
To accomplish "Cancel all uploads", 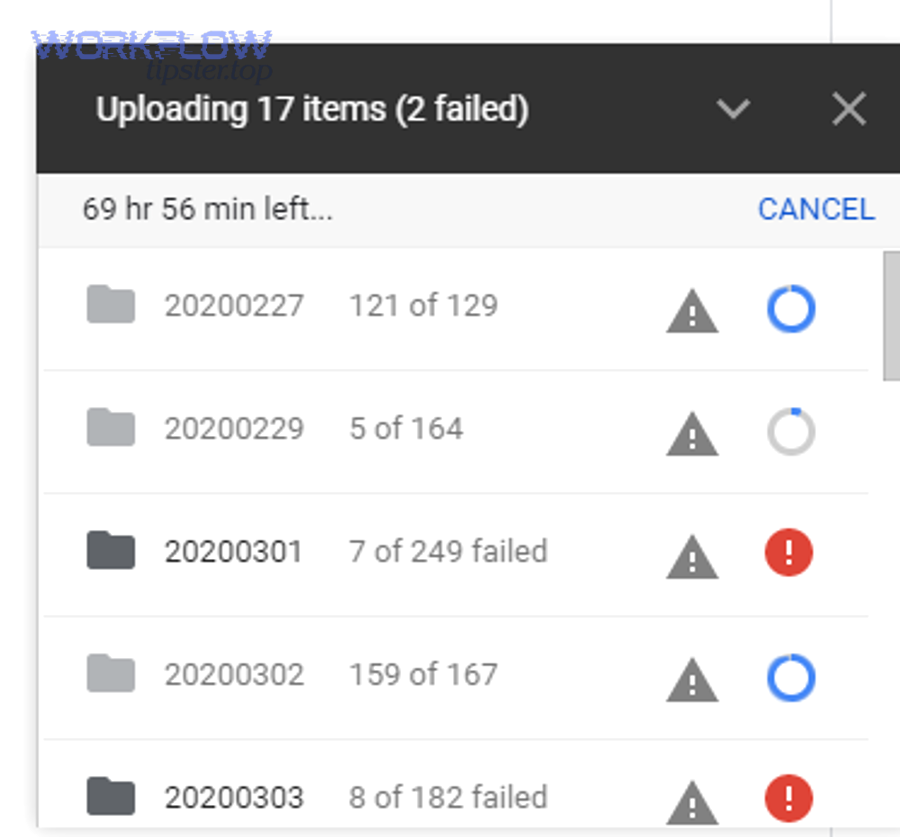I will pos(816,209).
